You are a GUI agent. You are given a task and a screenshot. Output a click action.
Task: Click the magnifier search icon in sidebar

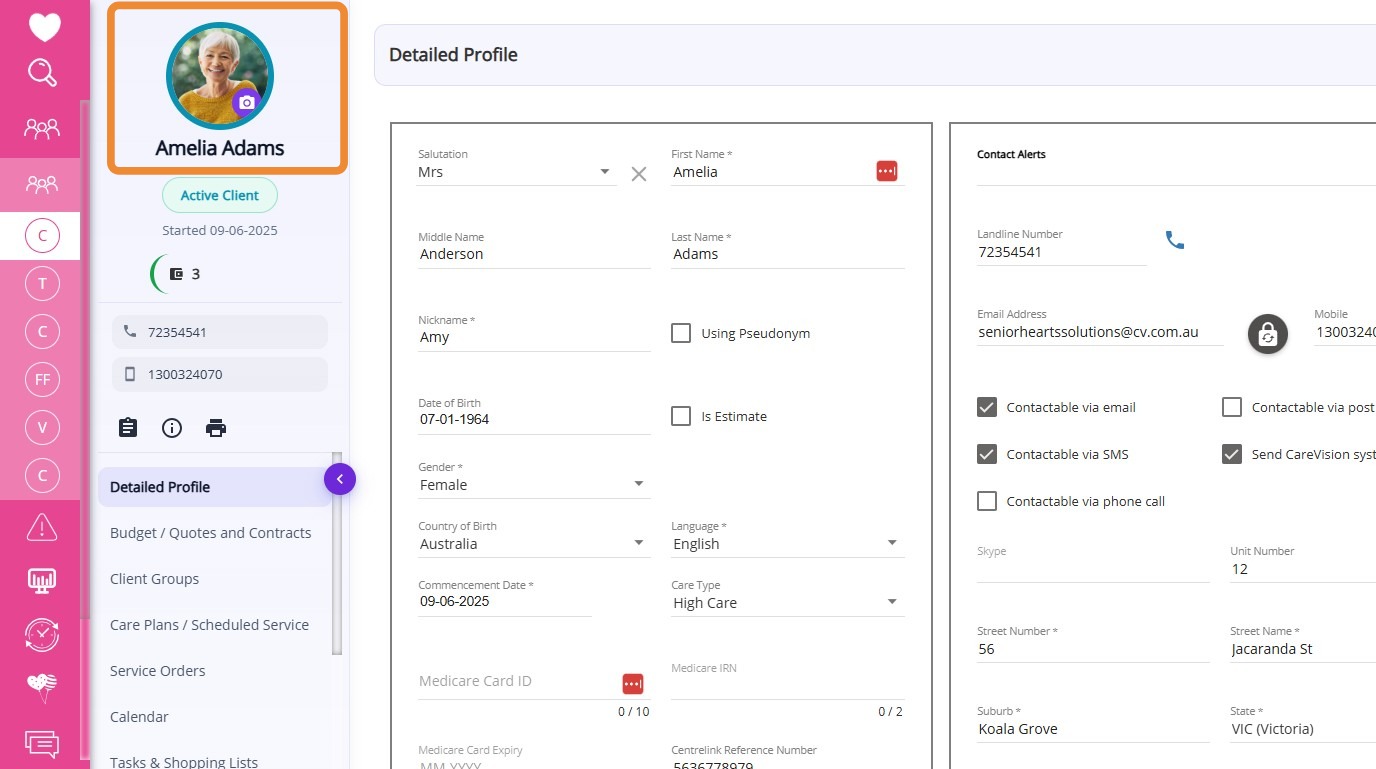(42, 73)
